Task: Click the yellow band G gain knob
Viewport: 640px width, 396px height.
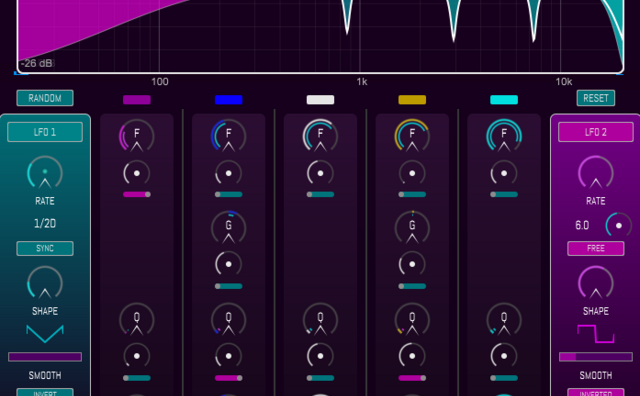Action: (412, 227)
